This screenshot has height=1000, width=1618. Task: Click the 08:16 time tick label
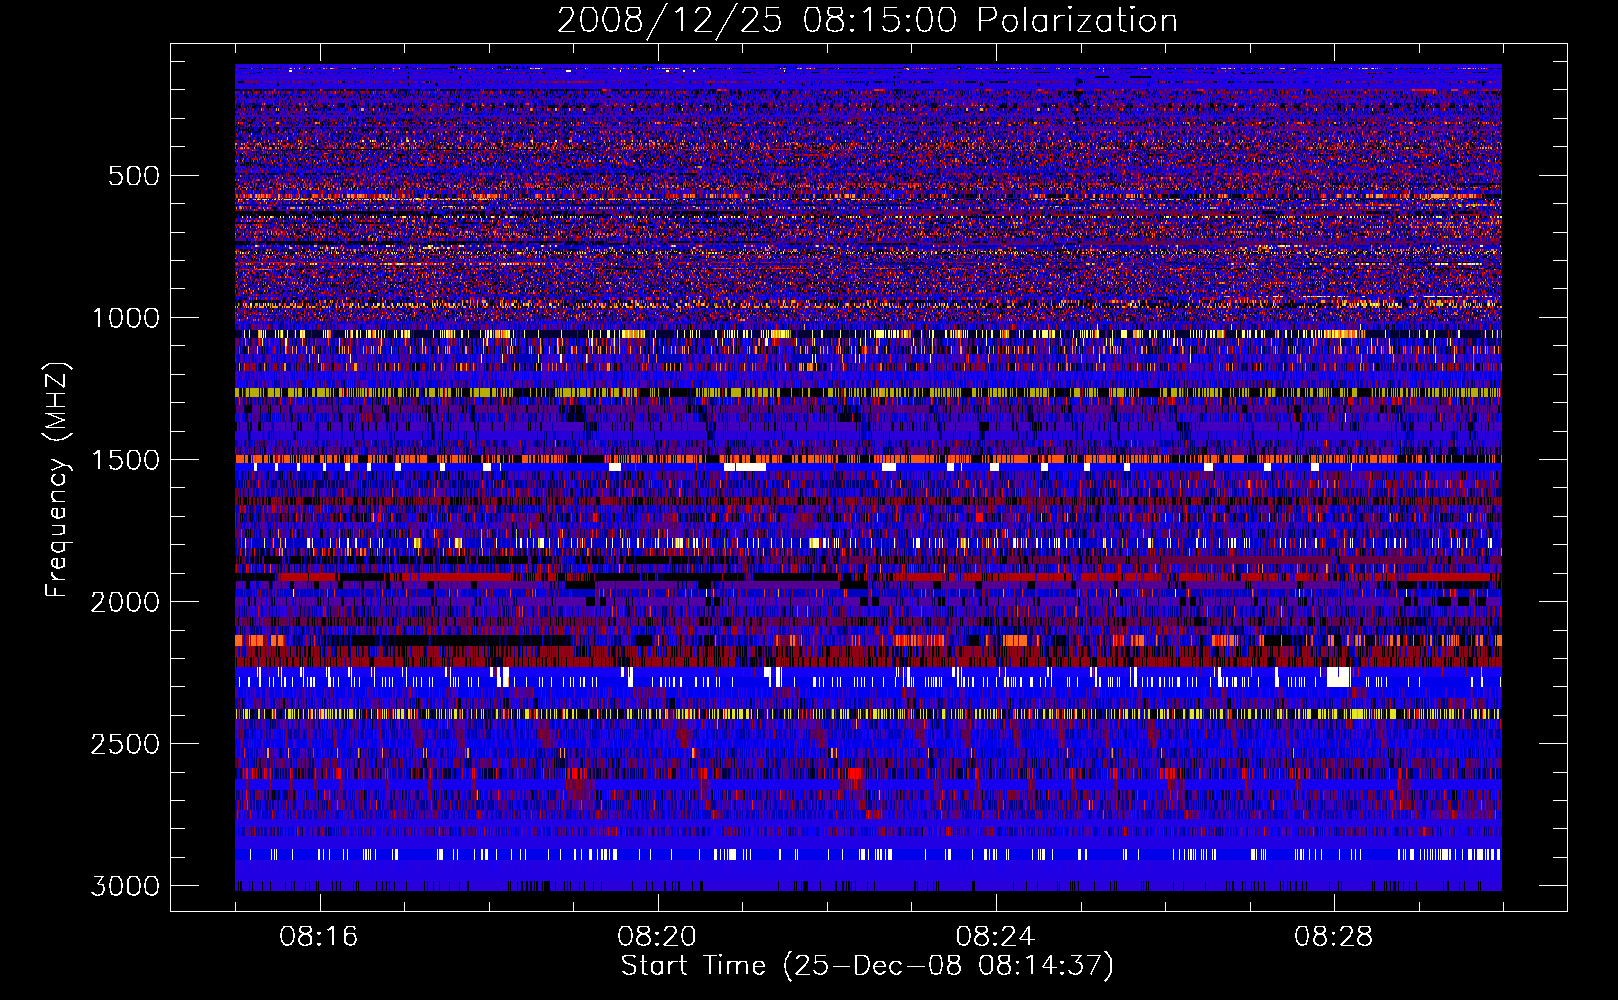tap(319, 937)
